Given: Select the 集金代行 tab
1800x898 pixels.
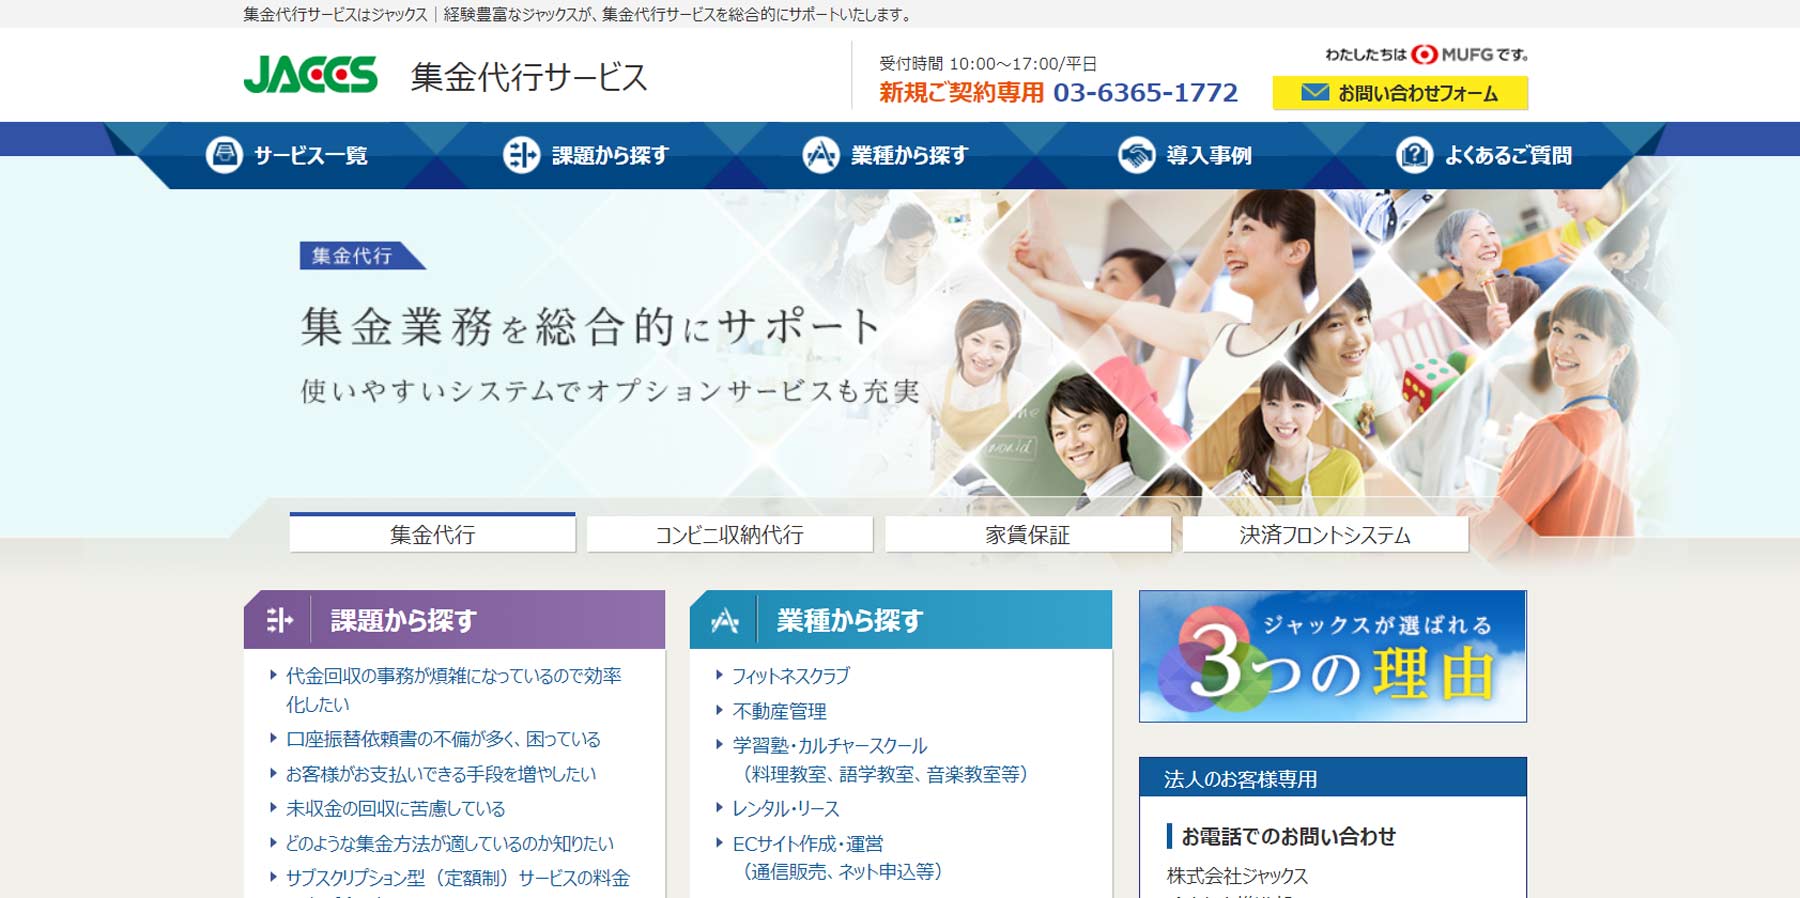Looking at the screenshot, I should [x=433, y=533].
